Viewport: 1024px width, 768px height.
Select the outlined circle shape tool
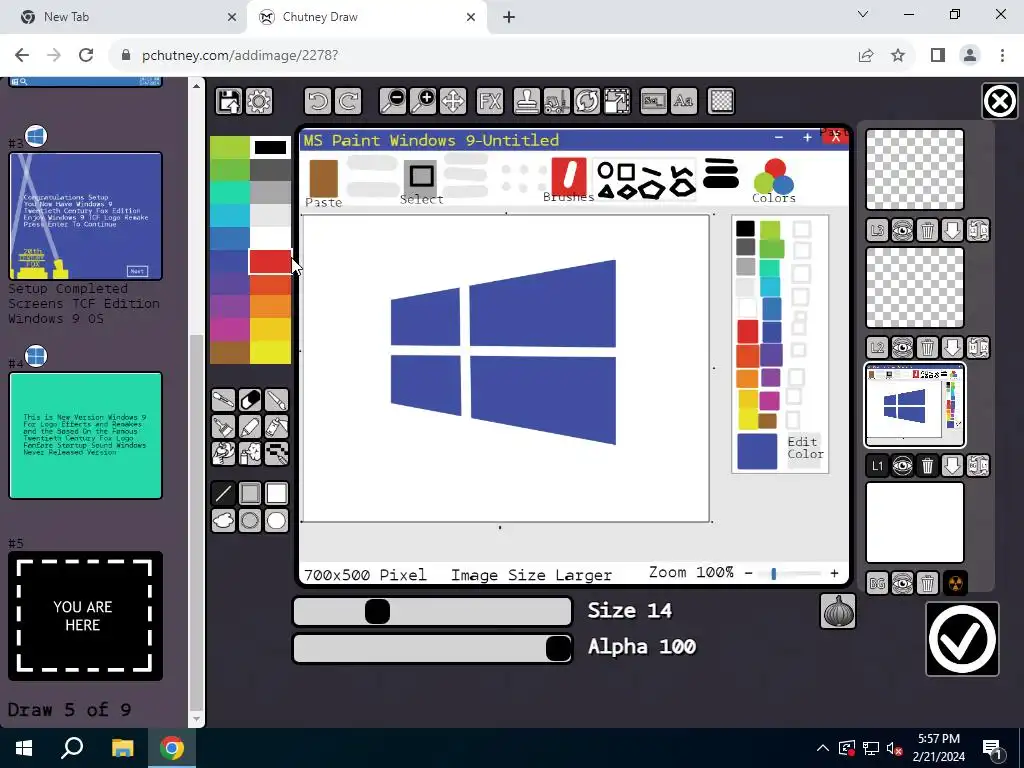tap(250, 520)
